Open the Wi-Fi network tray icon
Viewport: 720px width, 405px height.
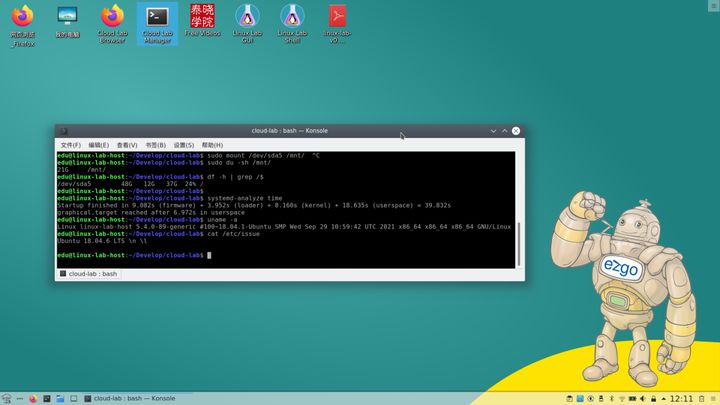(622, 399)
